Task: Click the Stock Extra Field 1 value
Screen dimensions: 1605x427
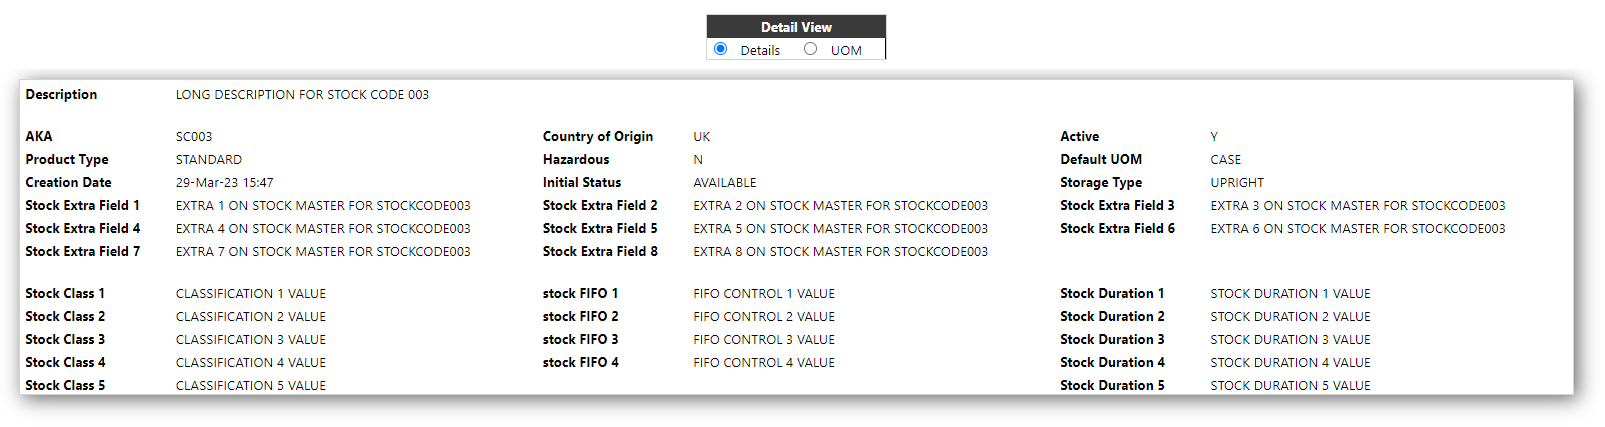Action: pyautogui.click(x=323, y=206)
